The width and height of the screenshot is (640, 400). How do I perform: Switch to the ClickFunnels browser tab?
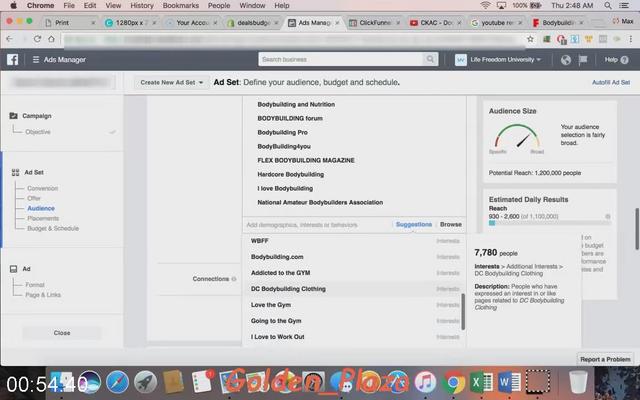coord(374,23)
